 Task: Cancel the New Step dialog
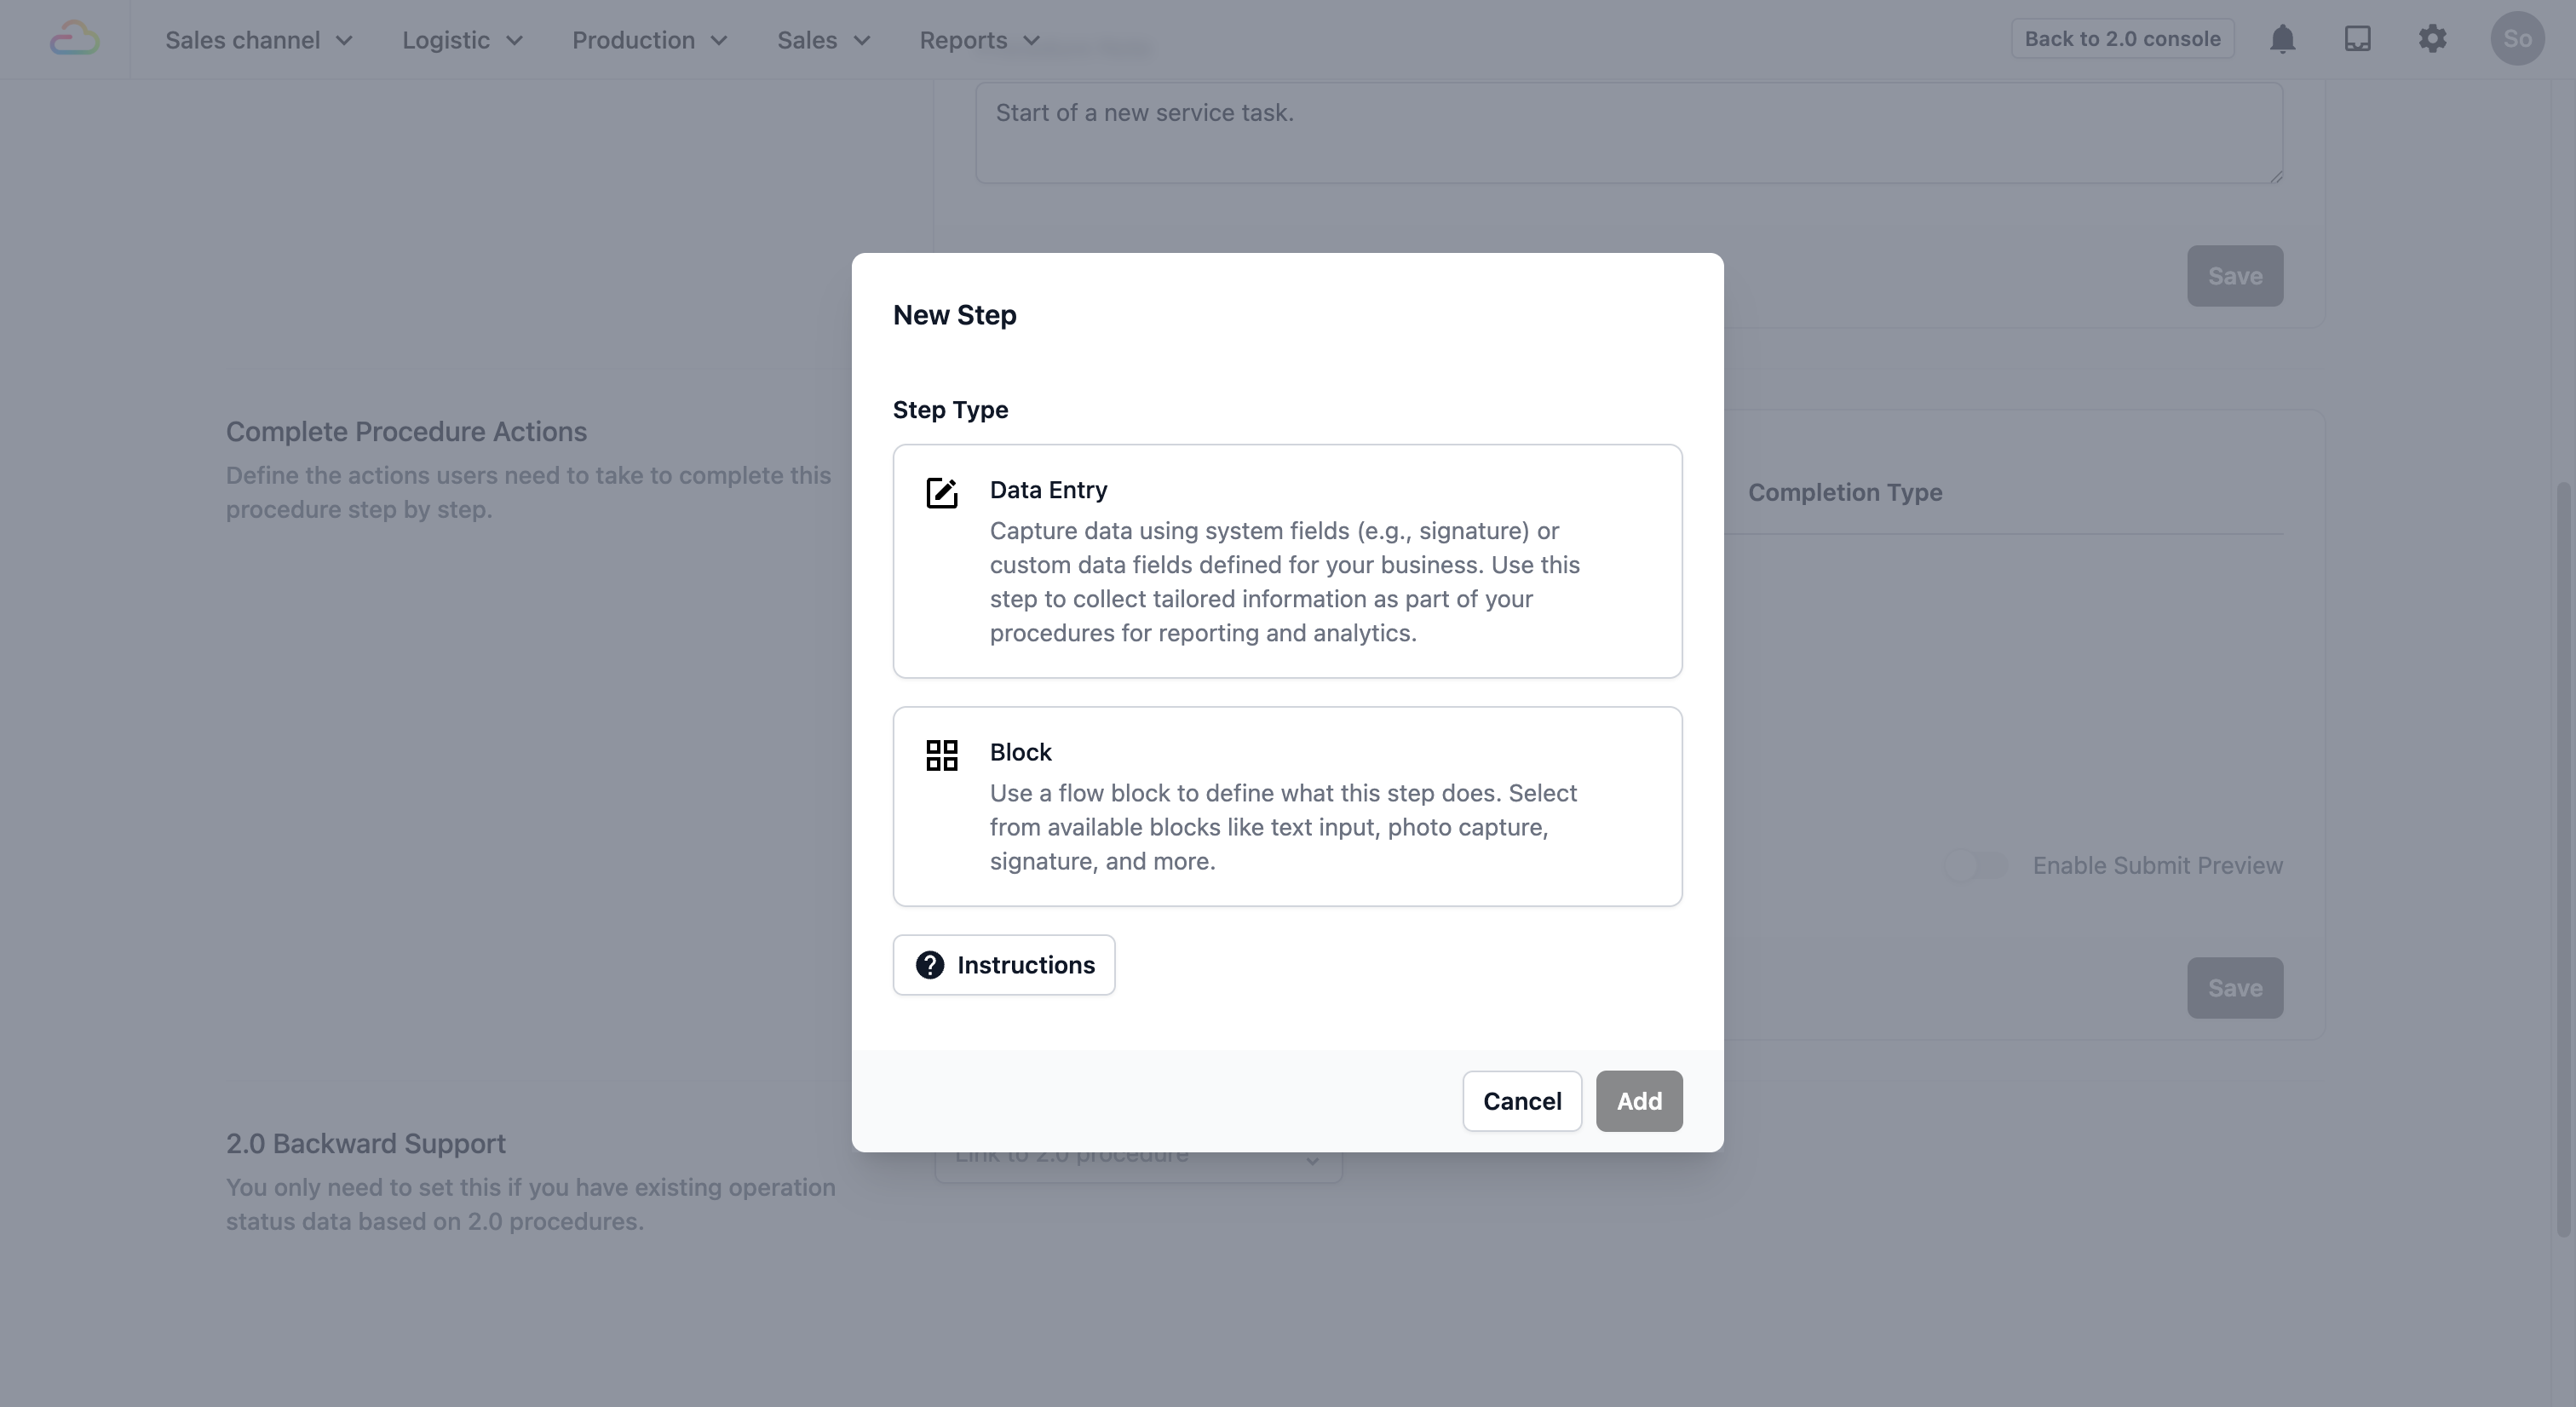[x=1521, y=1101]
